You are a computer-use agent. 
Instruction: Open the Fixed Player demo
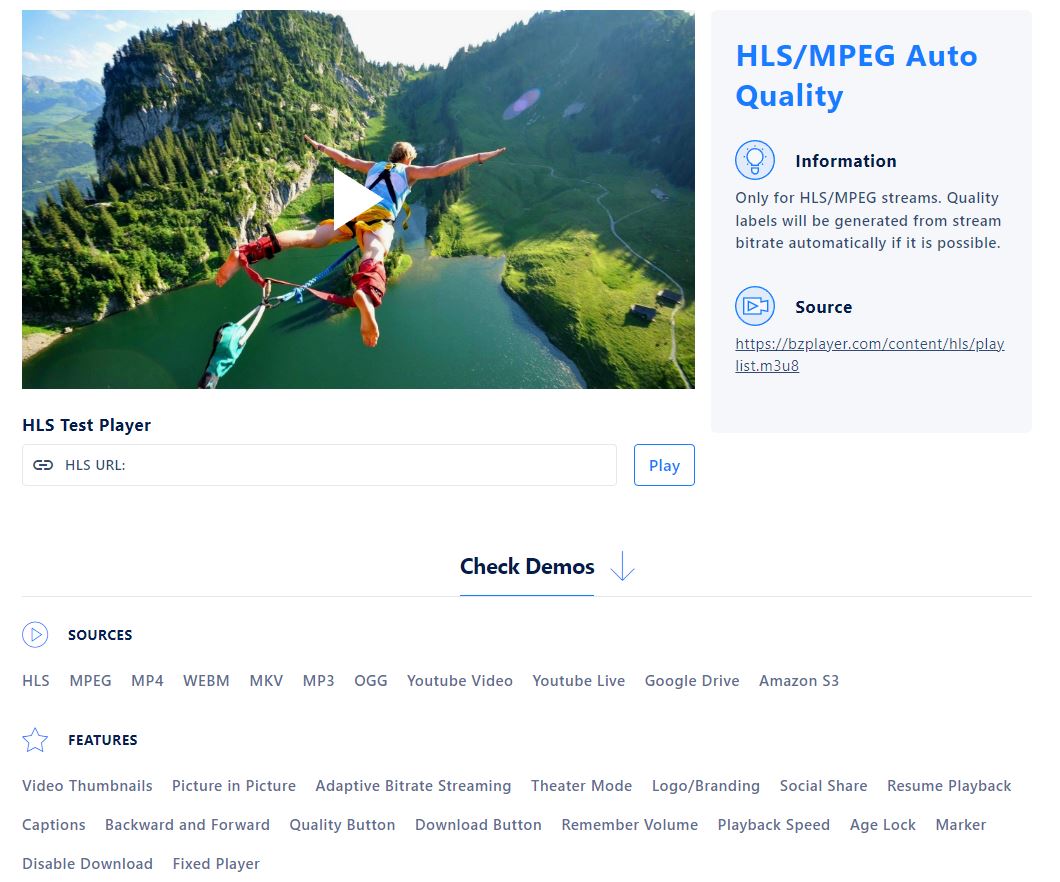pos(216,864)
